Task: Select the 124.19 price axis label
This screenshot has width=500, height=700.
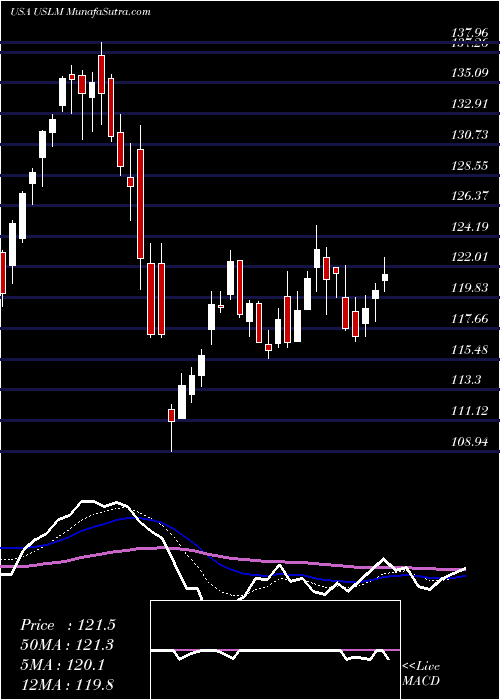Action: point(471,227)
